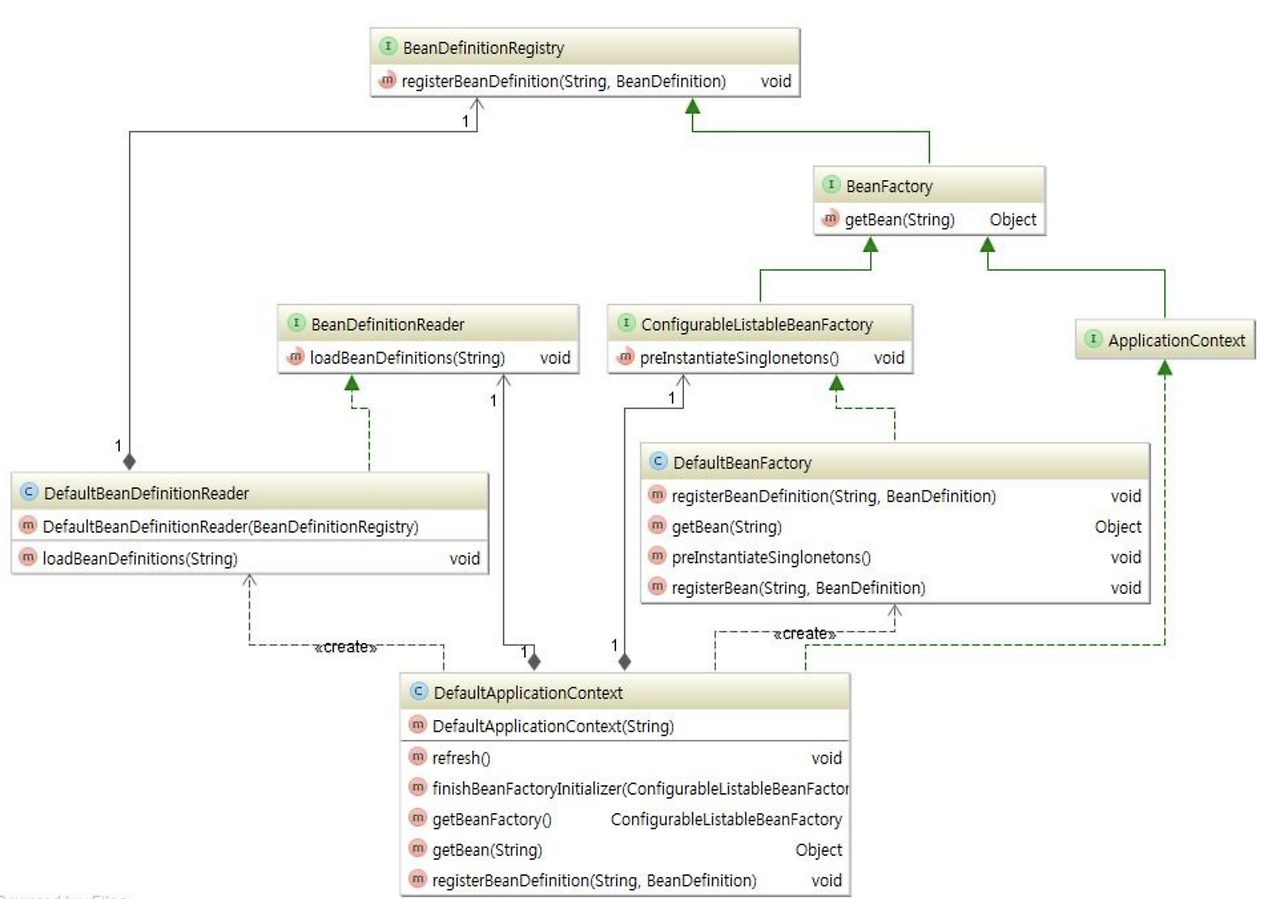Click the BeanDefinitionRegistry interface icon

click(x=388, y=47)
